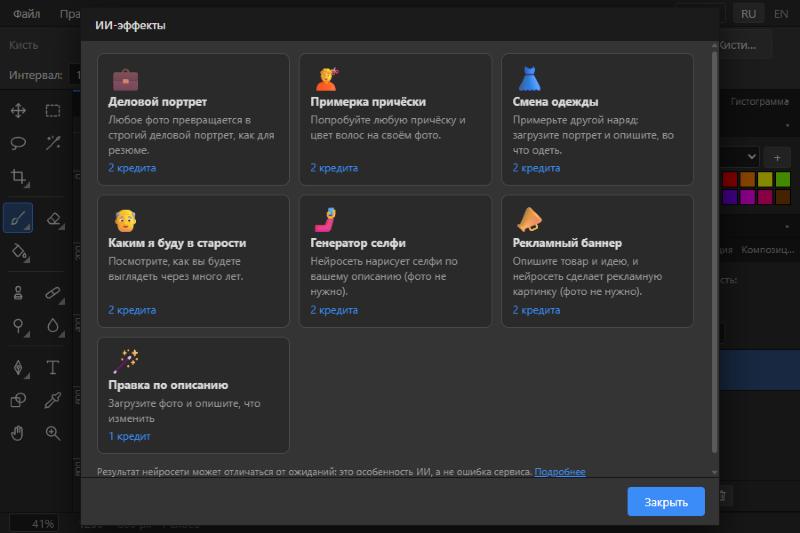Select the Lasso tool
800x533 pixels.
(18, 143)
